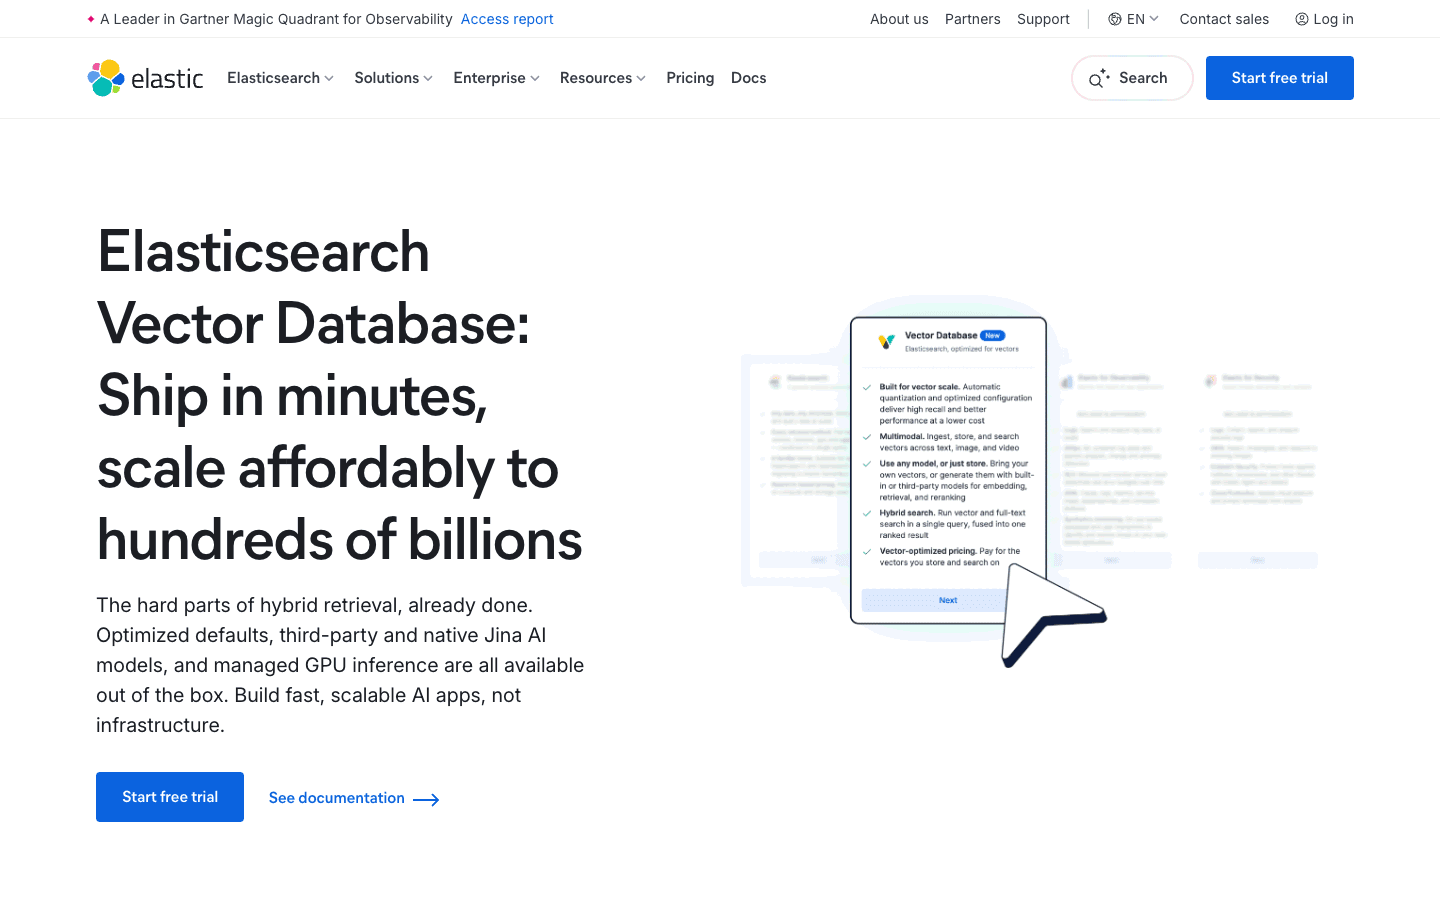Open the Partners page

point(973,19)
